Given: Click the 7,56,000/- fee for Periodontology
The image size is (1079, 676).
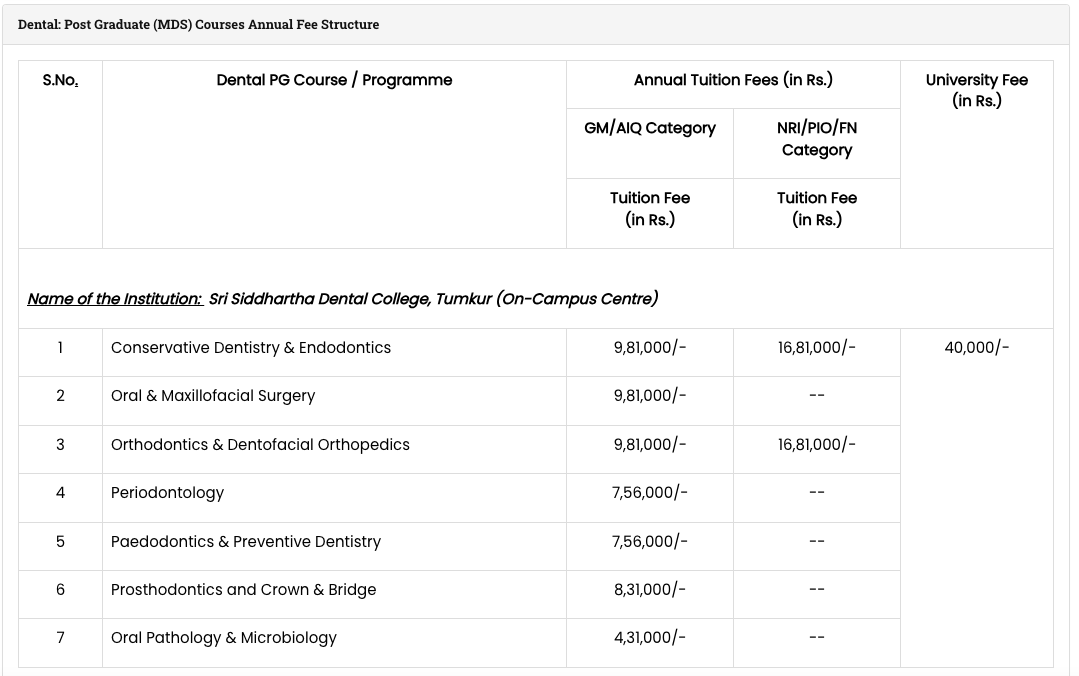Looking at the screenshot, I should point(649,492).
